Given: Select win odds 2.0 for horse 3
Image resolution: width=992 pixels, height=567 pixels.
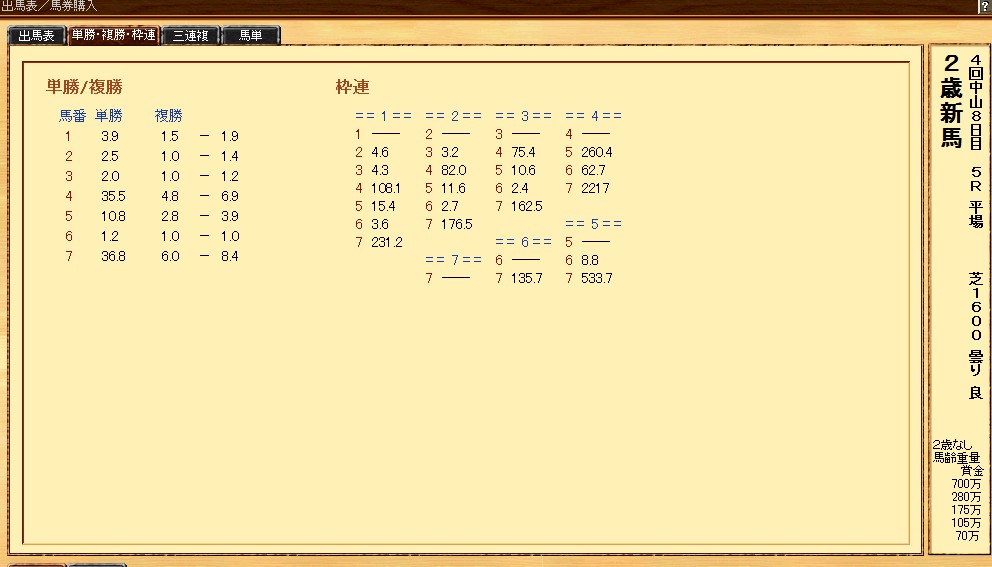Looking at the screenshot, I should point(109,177).
